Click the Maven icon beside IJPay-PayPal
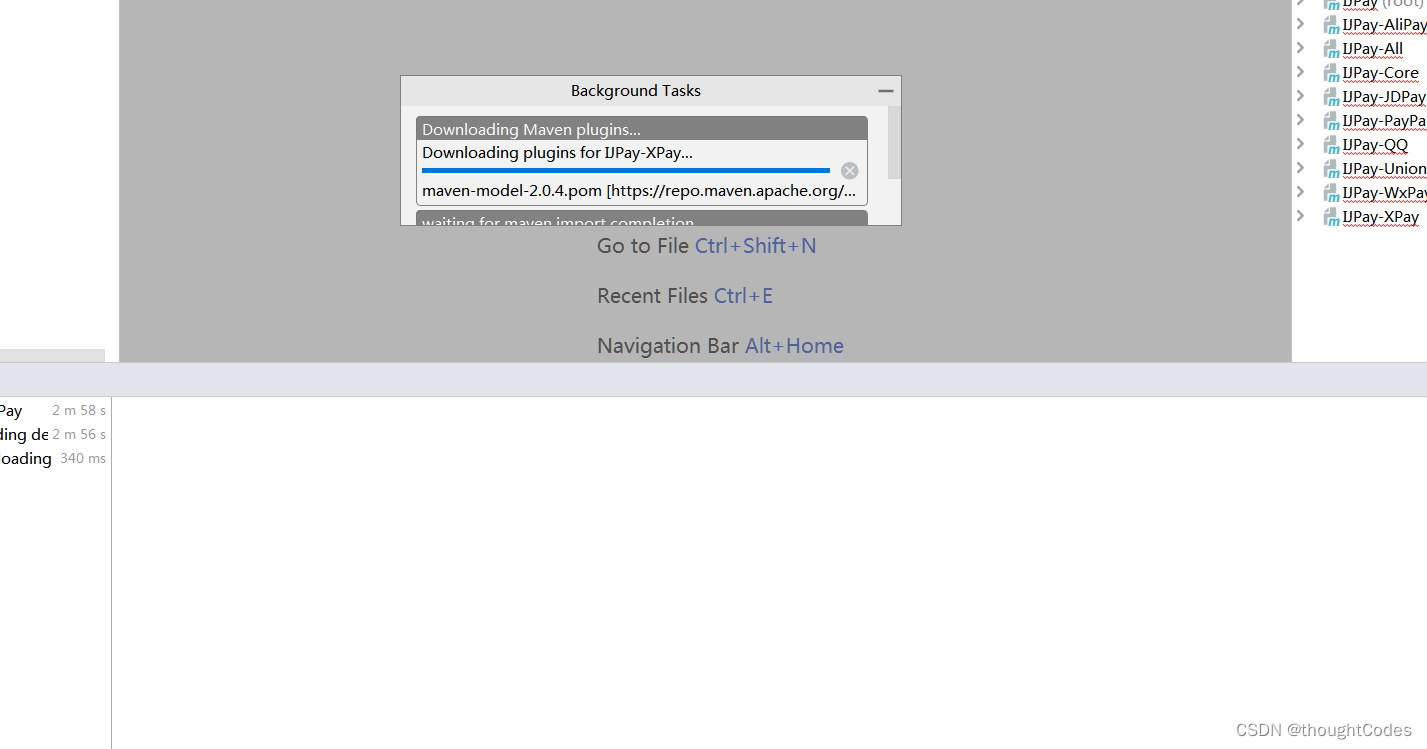This screenshot has height=749, width=1427. click(1331, 121)
